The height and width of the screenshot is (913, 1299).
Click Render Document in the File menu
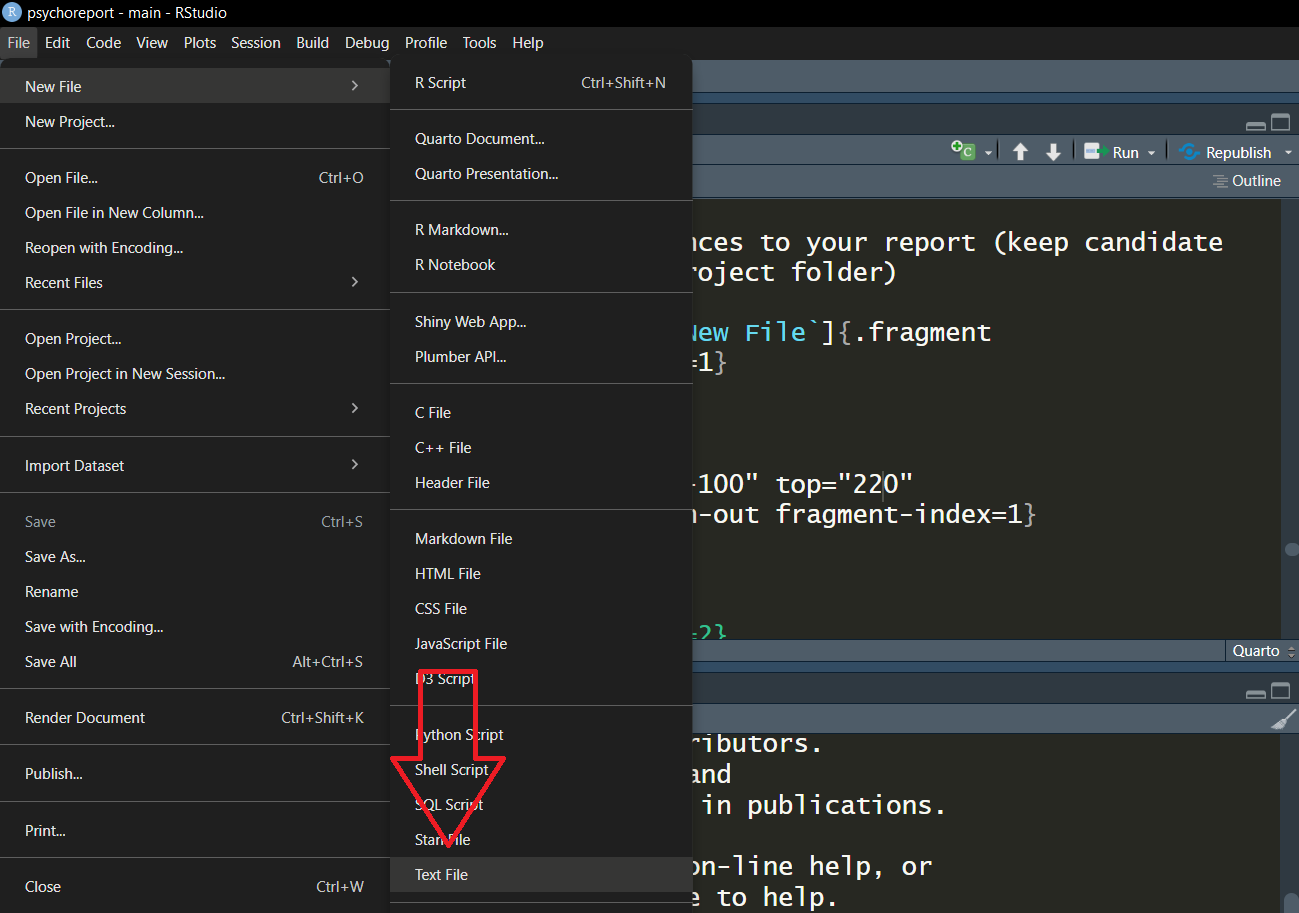click(x=85, y=718)
